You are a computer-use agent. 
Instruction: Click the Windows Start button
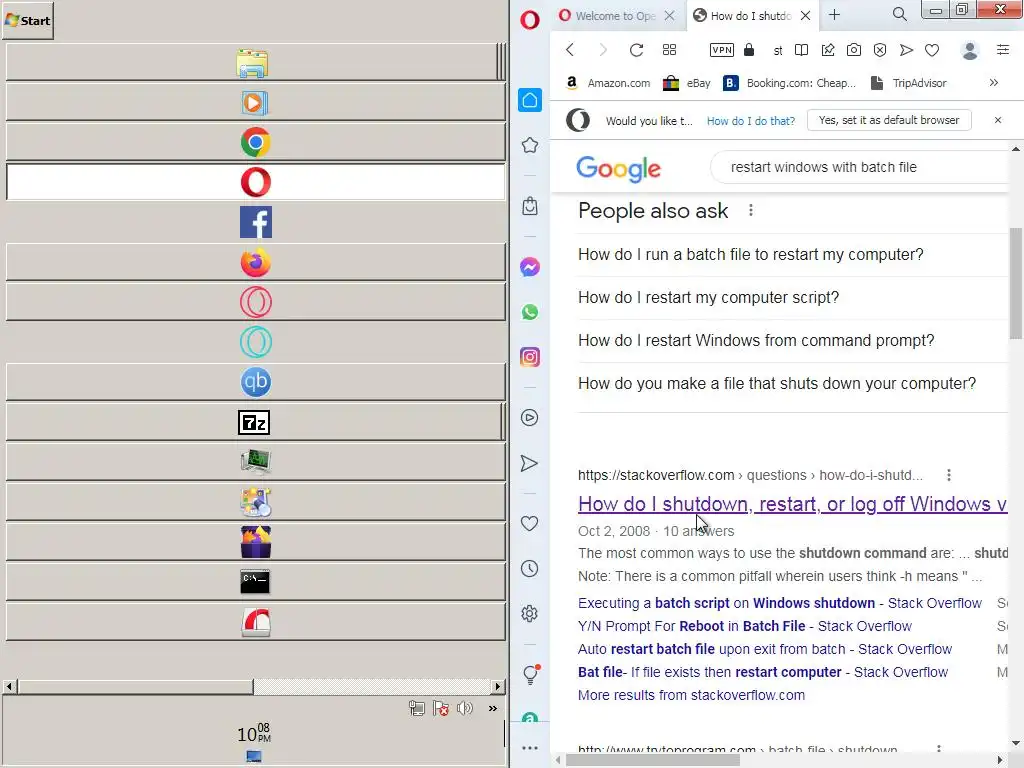pyautogui.click(x=28, y=20)
